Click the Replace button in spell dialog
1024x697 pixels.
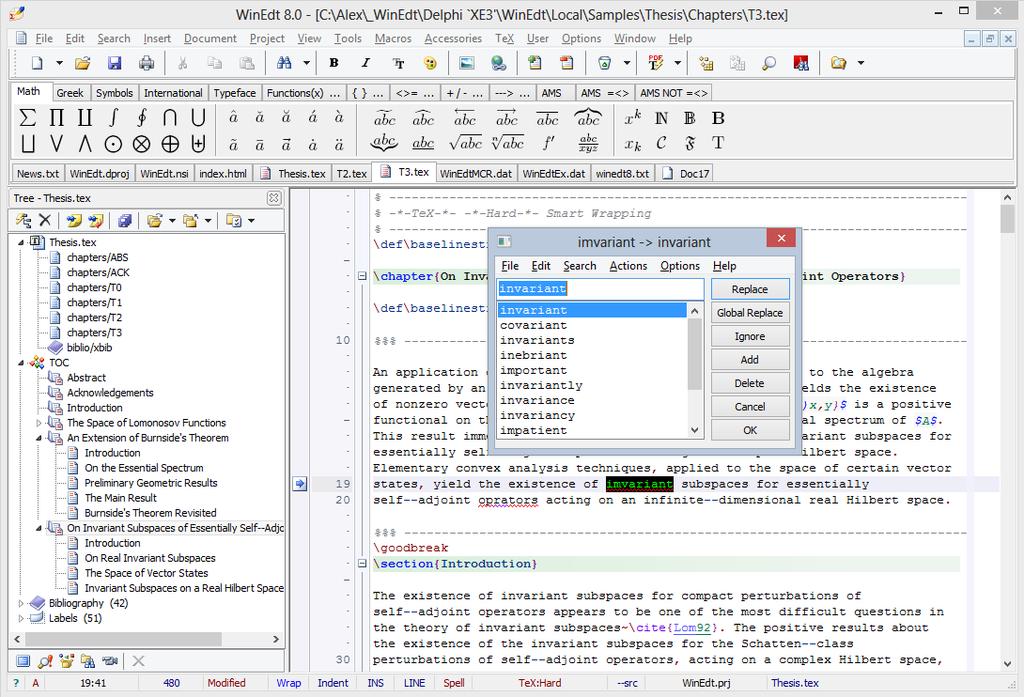click(750, 289)
